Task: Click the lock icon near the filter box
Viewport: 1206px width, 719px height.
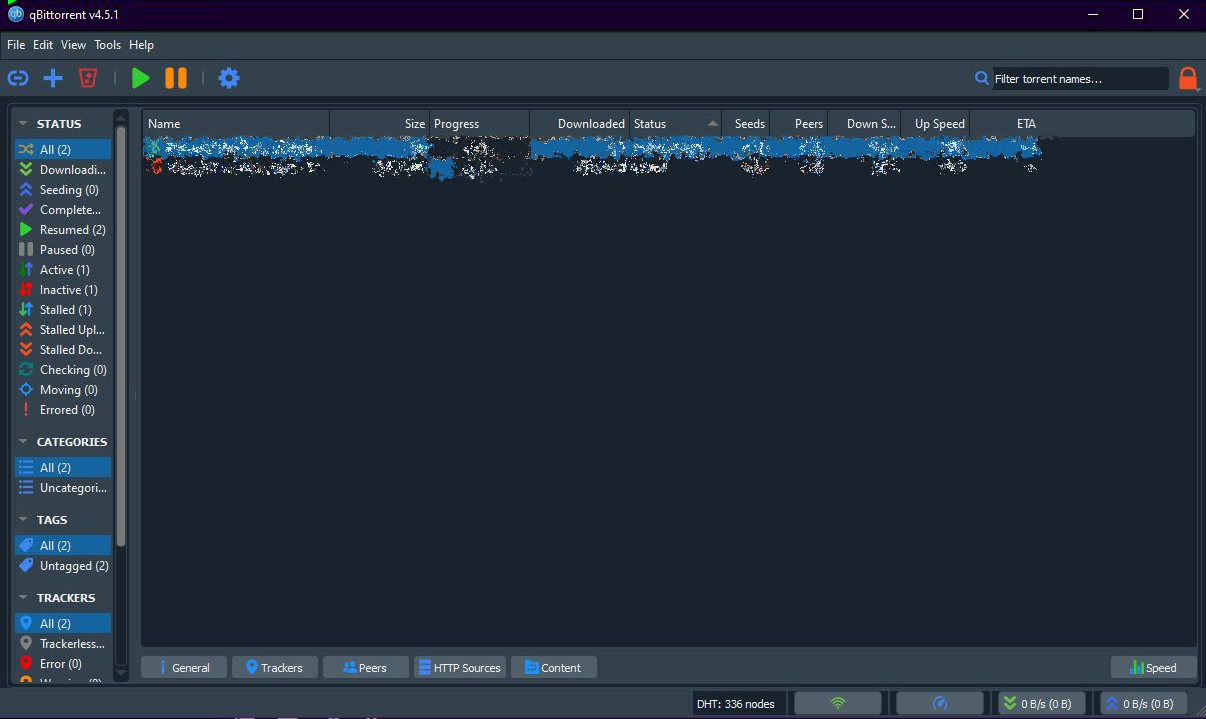Action: pyautogui.click(x=1188, y=77)
